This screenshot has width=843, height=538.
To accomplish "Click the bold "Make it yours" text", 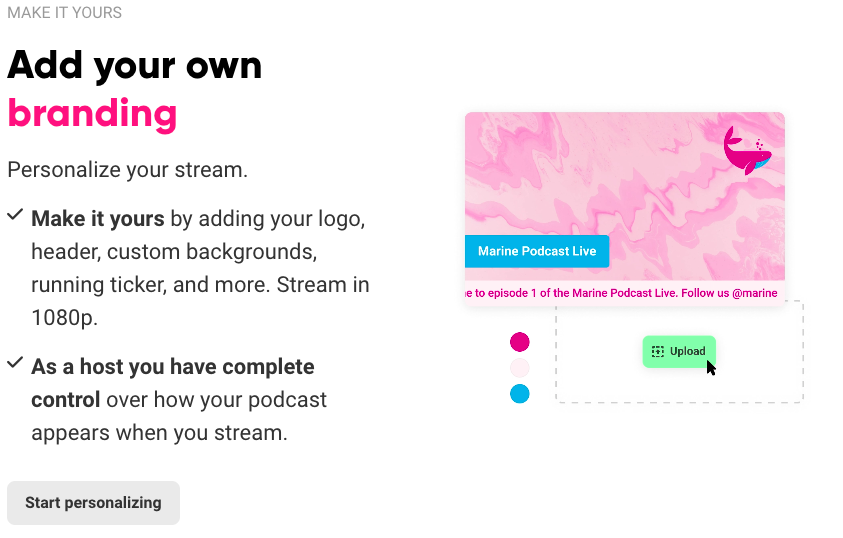I will point(98,218).
